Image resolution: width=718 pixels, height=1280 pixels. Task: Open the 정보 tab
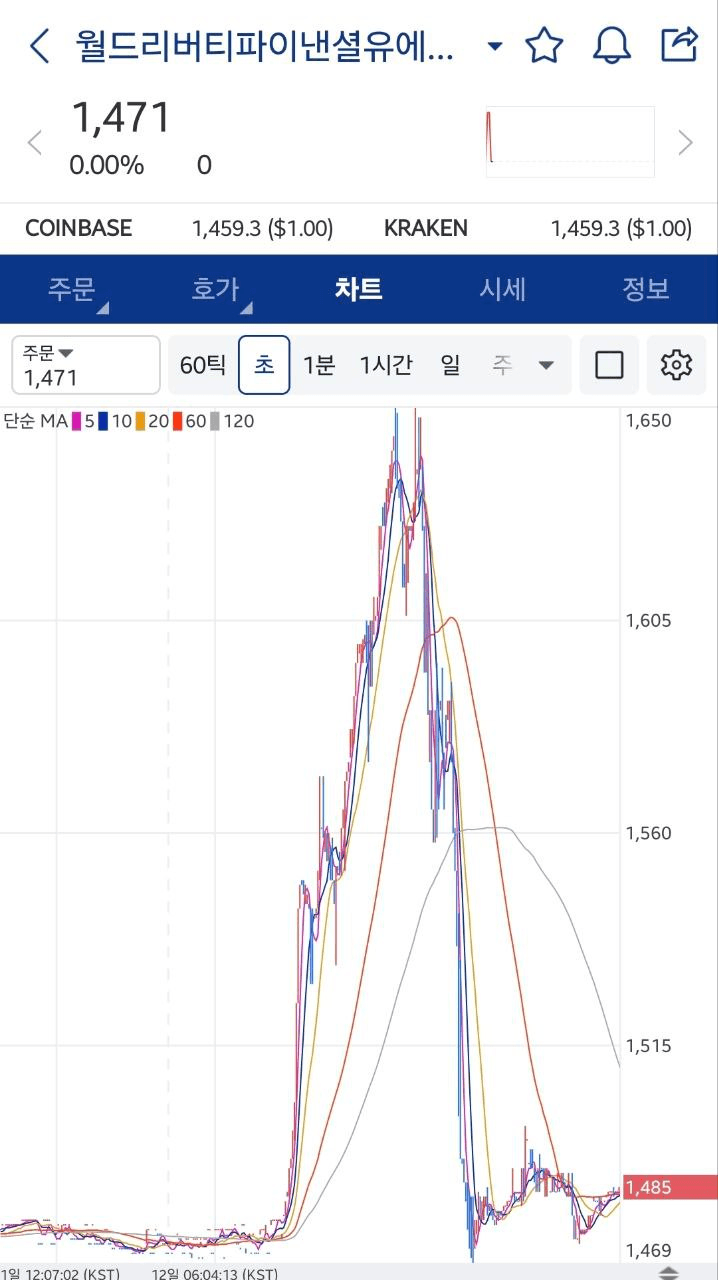645,290
